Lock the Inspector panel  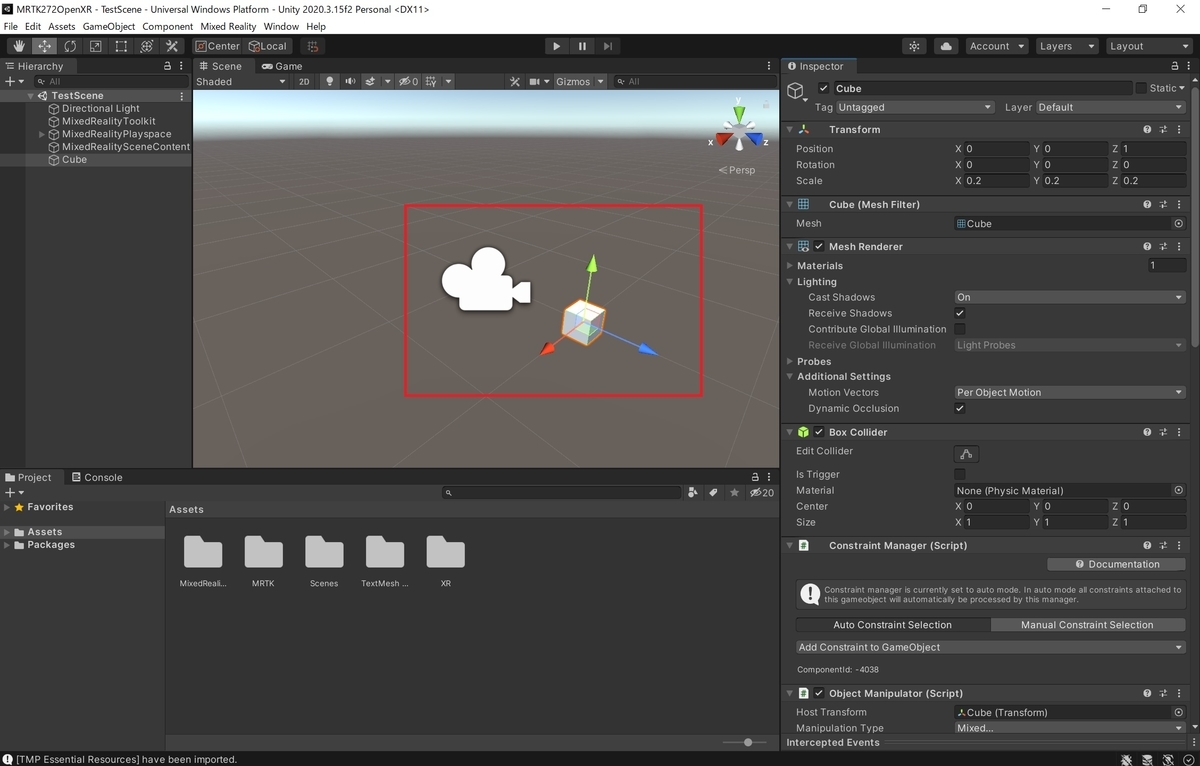[x=1177, y=66]
